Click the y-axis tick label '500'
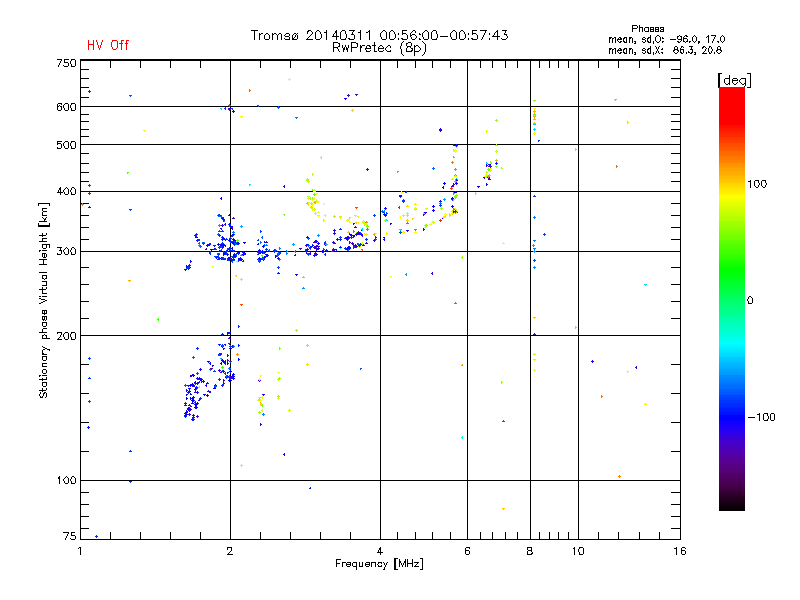This screenshot has height=600, width=800. pyautogui.click(x=66, y=145)
